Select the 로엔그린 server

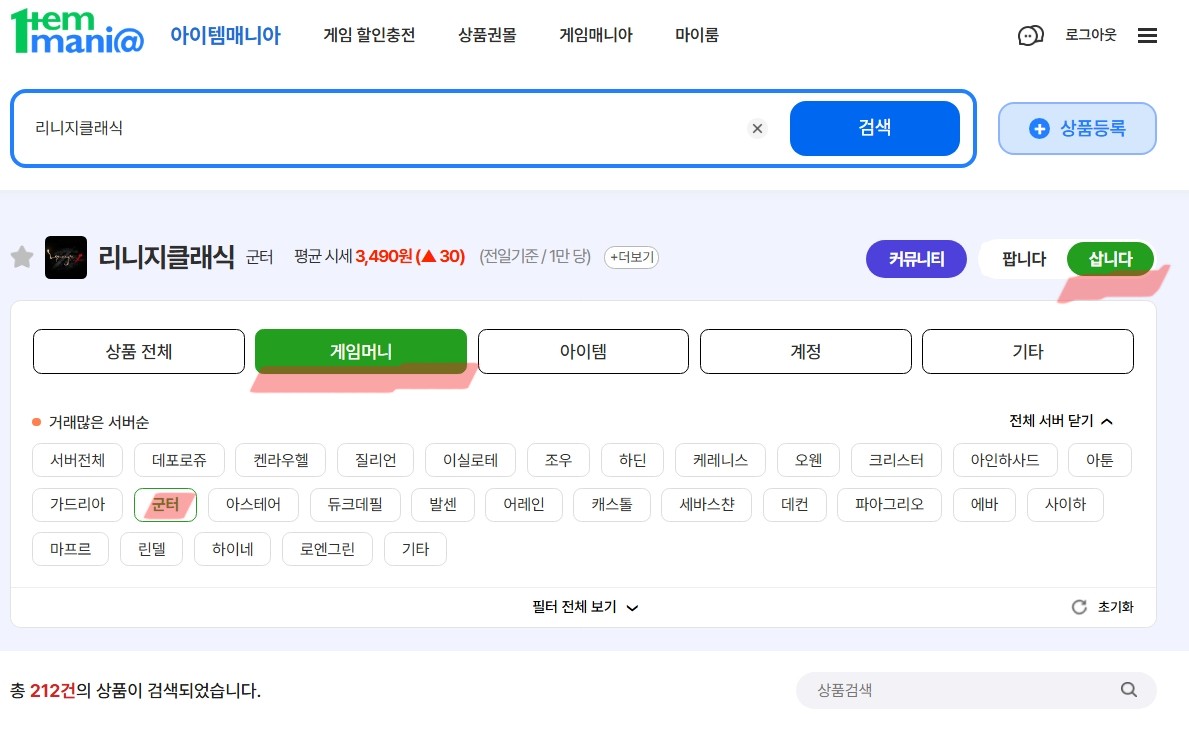point(328,549)
